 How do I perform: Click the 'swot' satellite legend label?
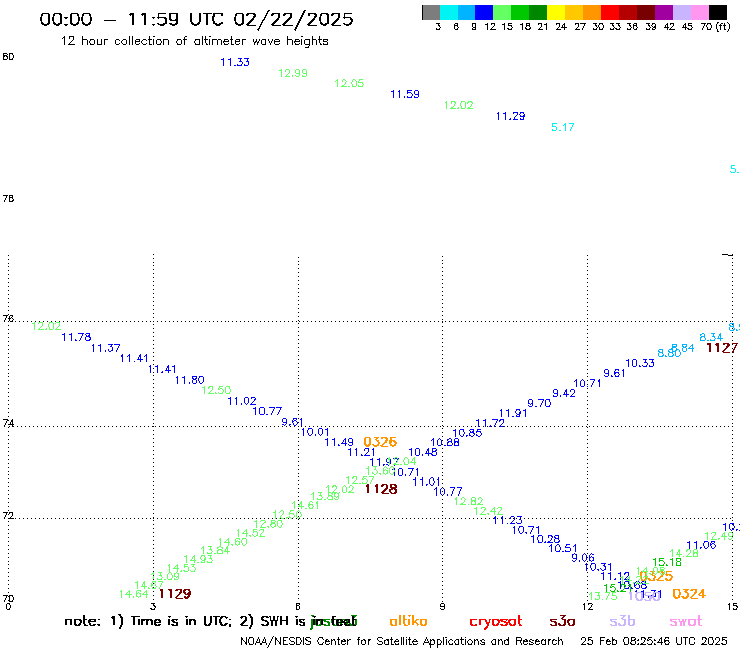pyautogui.click(x=686, y=621)
